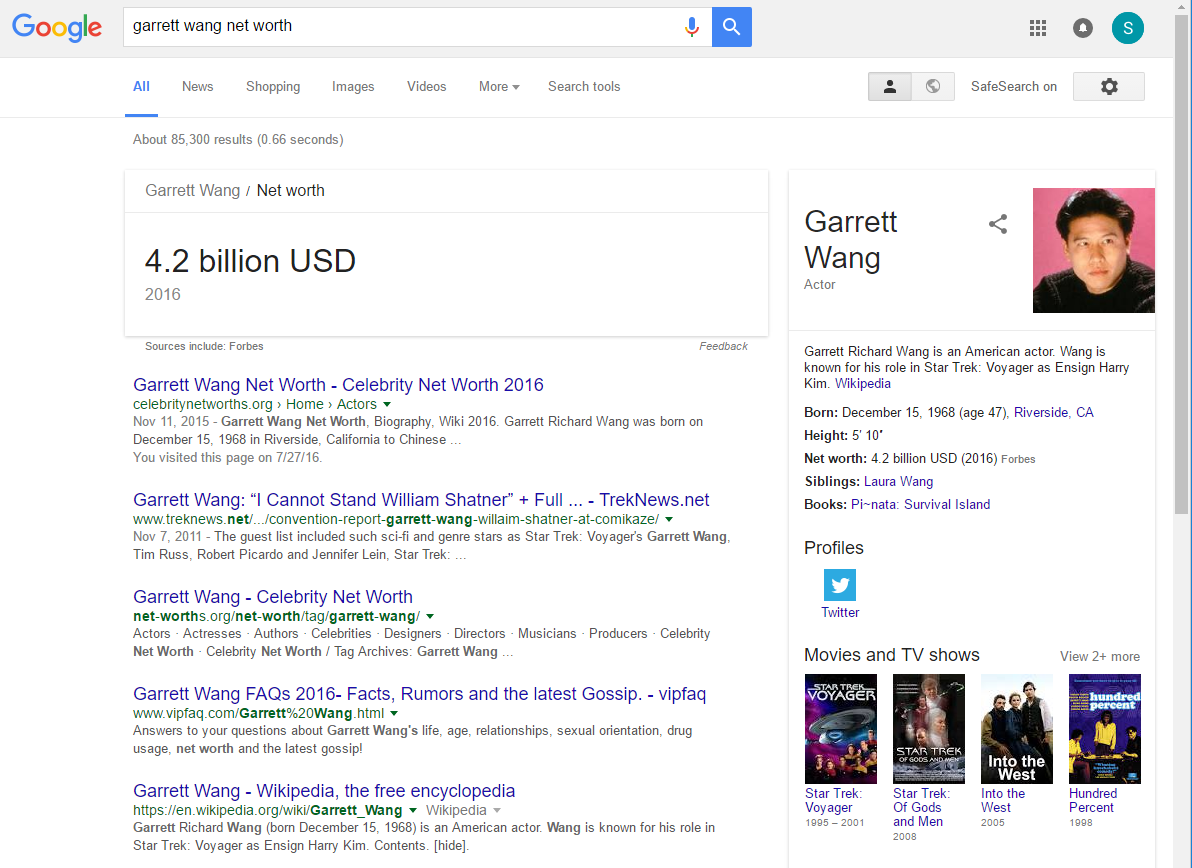The image size is (1192, 868).
Task: Open the TrekNews.net William Shatner result
Action: point(421,499)
